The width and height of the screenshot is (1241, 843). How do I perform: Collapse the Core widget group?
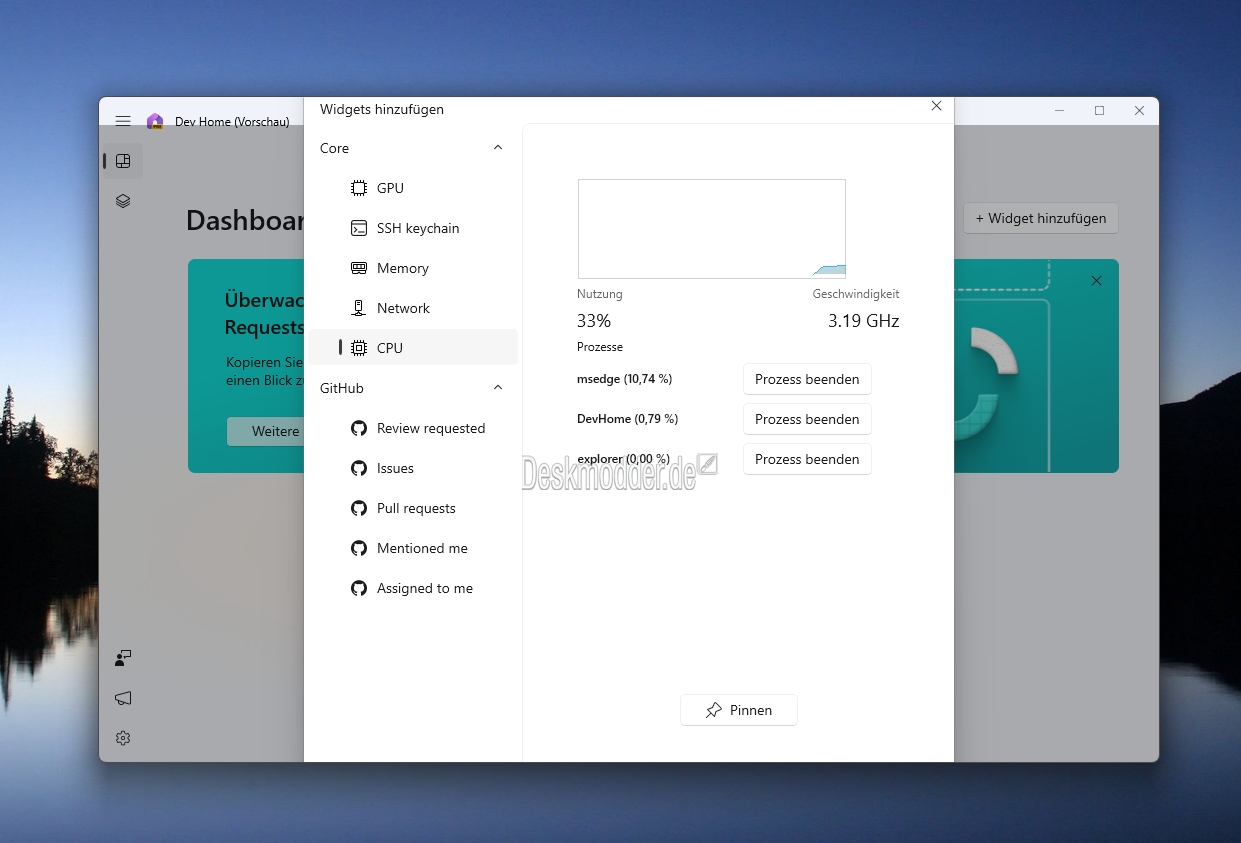[x=498, y=148]
